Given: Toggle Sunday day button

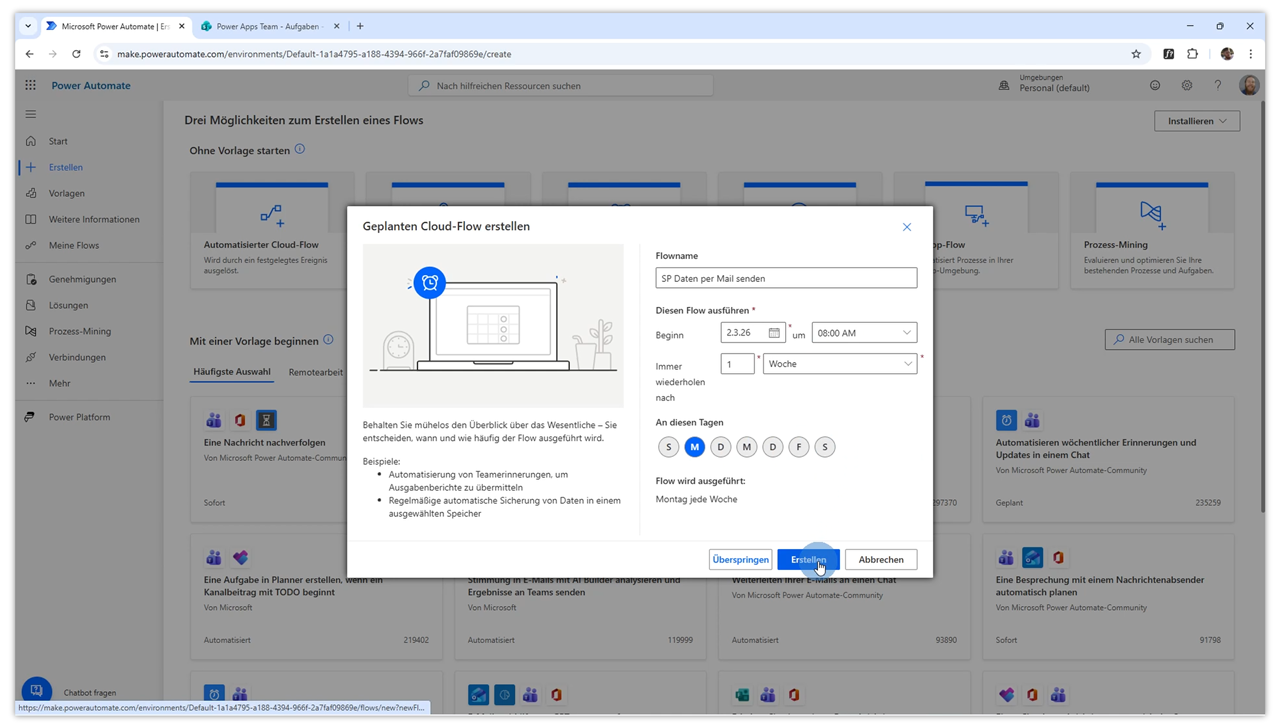Looking at the screenshot, I should tap(669, 447).
